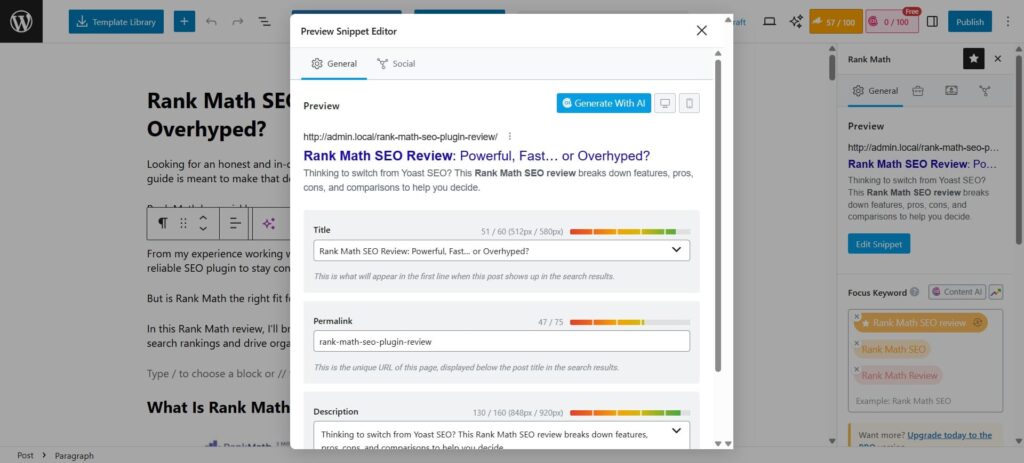
Task: Open the text alignment option
Action: [x=236, y=223]
